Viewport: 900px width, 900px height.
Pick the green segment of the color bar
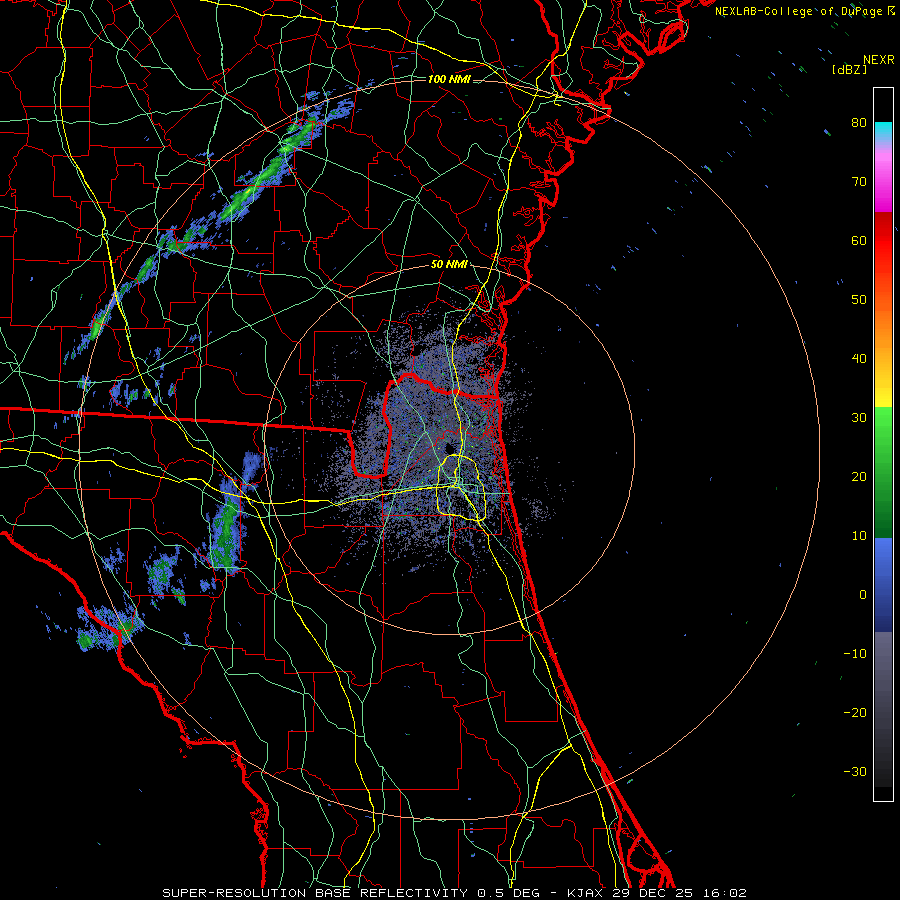tap(883, 472)
